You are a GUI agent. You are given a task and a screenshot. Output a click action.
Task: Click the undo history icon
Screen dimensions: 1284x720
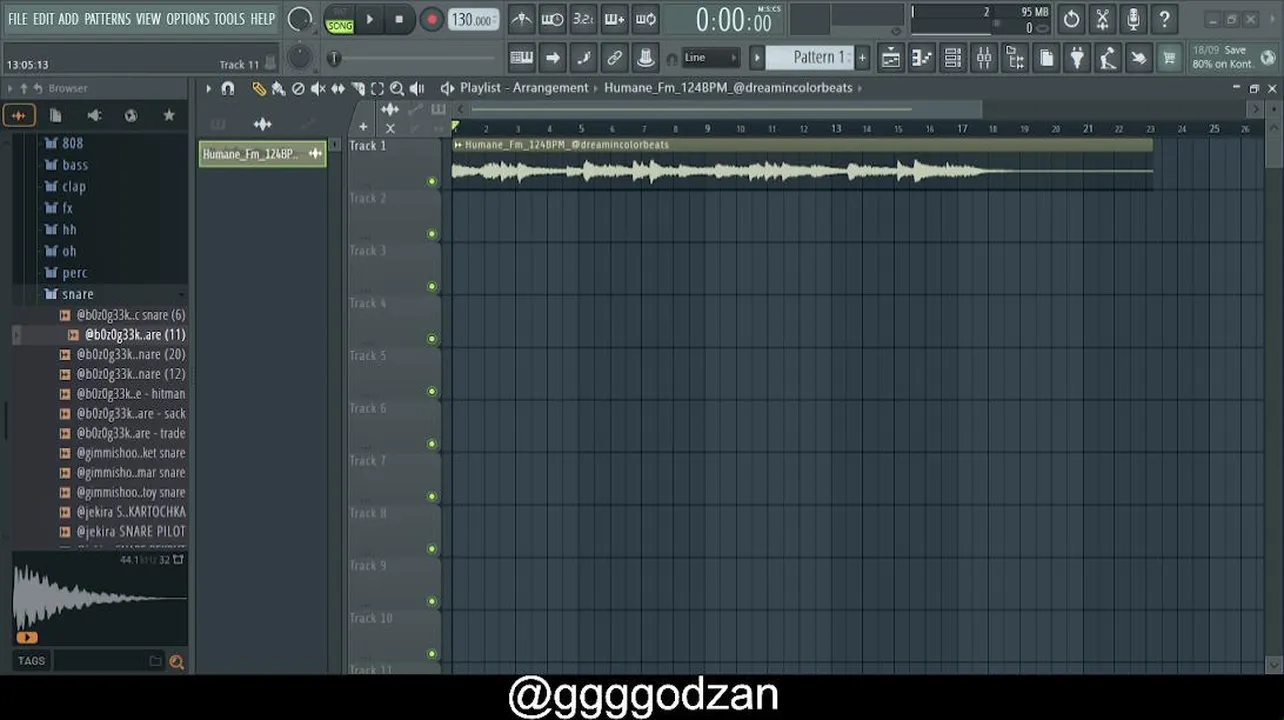pos(1071,19)
